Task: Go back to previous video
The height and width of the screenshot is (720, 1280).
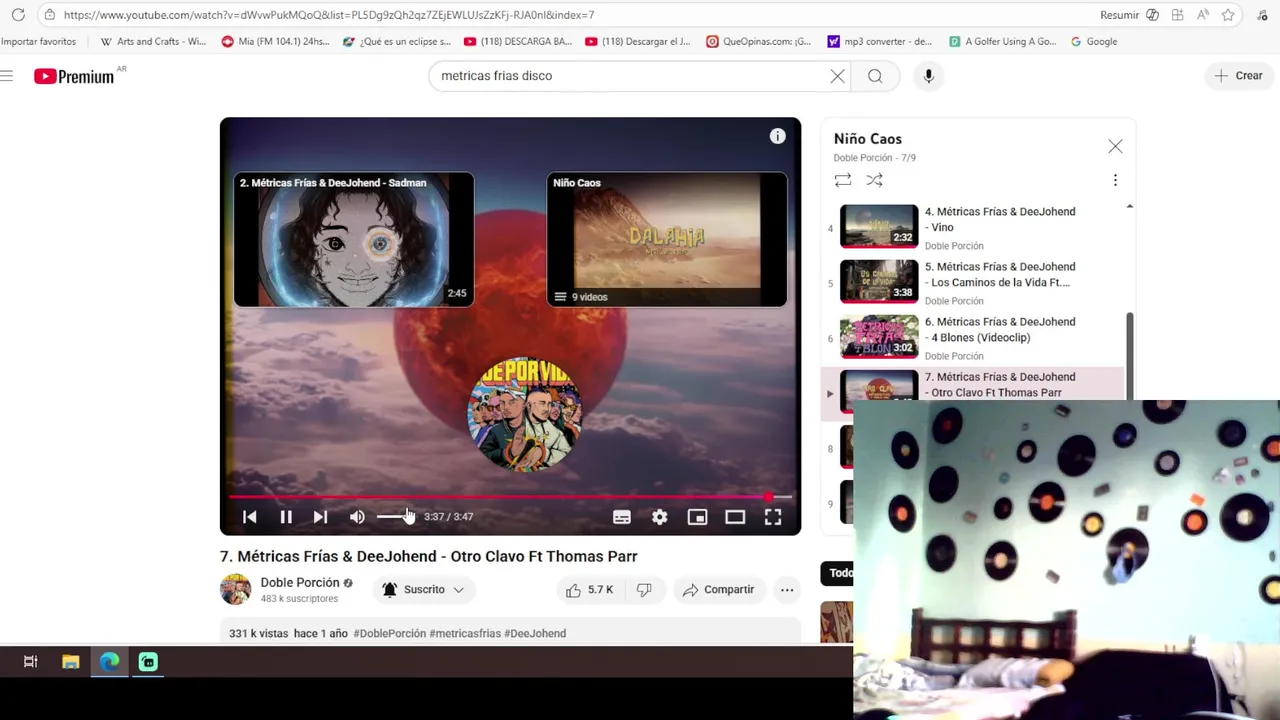Action: pos(250,517)
